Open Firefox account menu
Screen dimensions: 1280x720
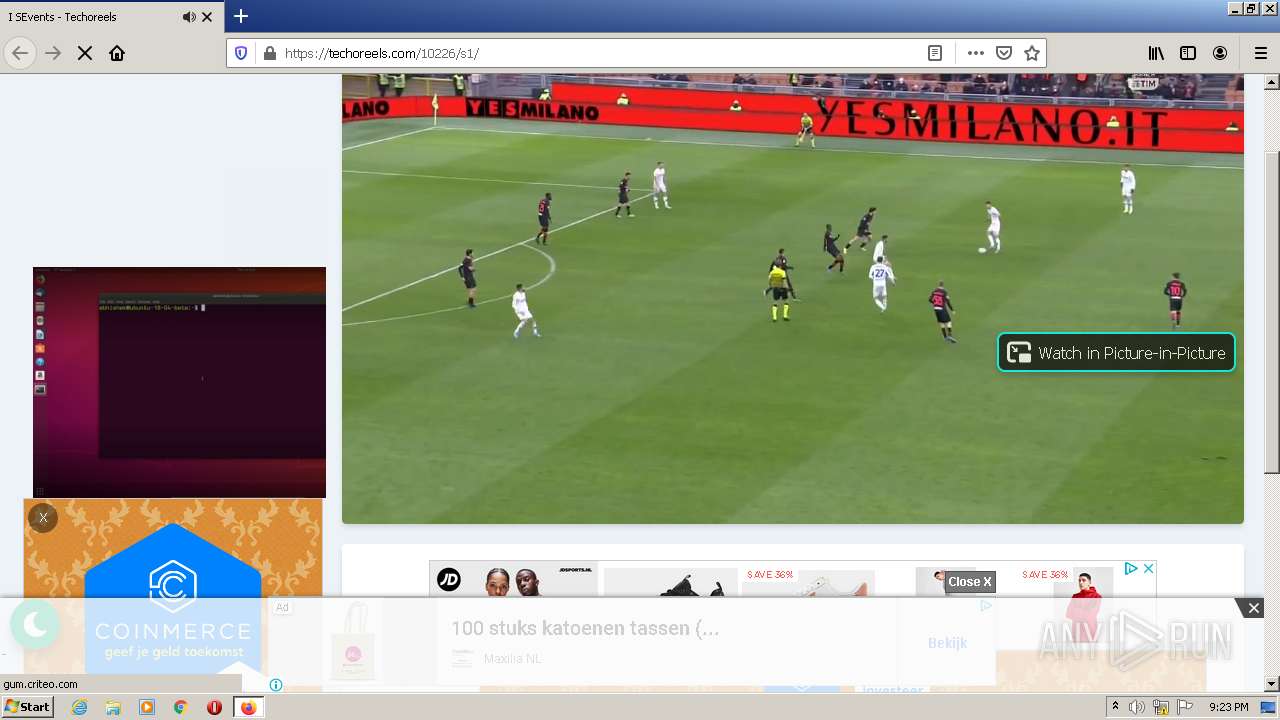coord(1220,53)
